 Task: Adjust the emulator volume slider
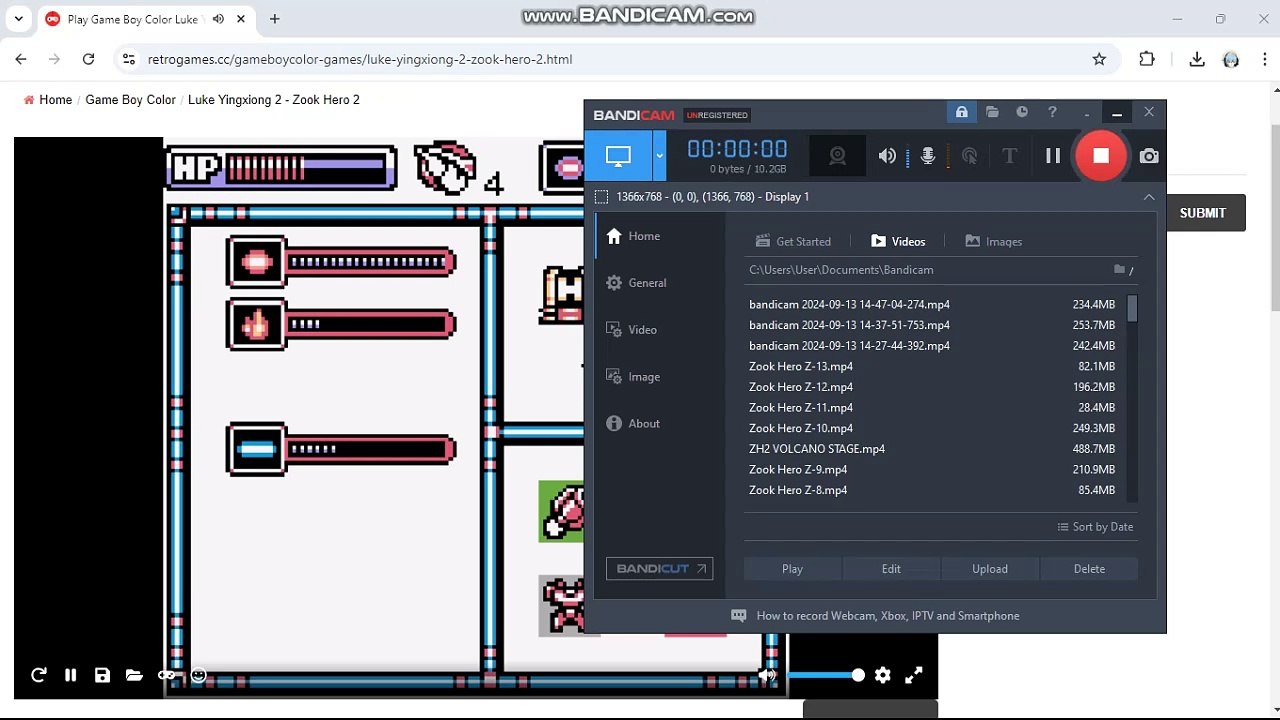825,675
